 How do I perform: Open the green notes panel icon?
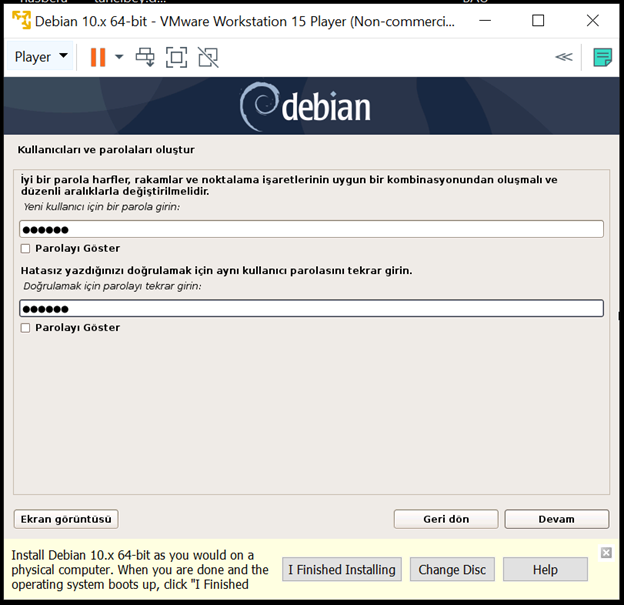(603, 57)
